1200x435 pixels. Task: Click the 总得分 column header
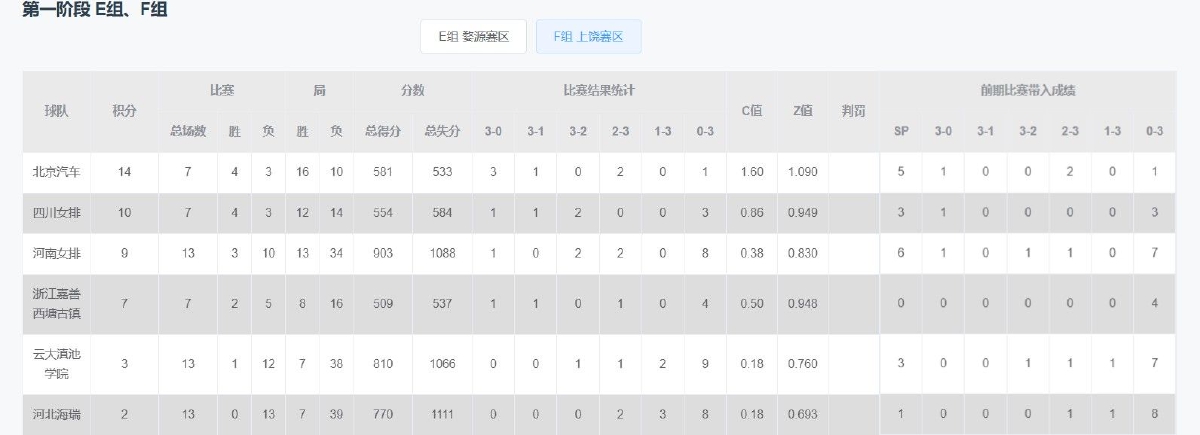pyautogui.click(x=383, y=131)
